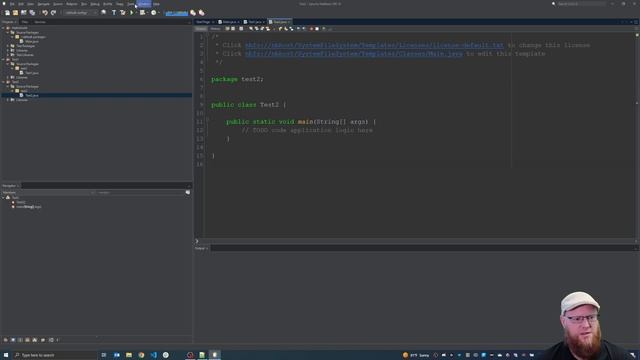The height and width of the screenshot is (360, 640).
Task: Click the Debug Project toolbar icon
Action: point(142,13)
